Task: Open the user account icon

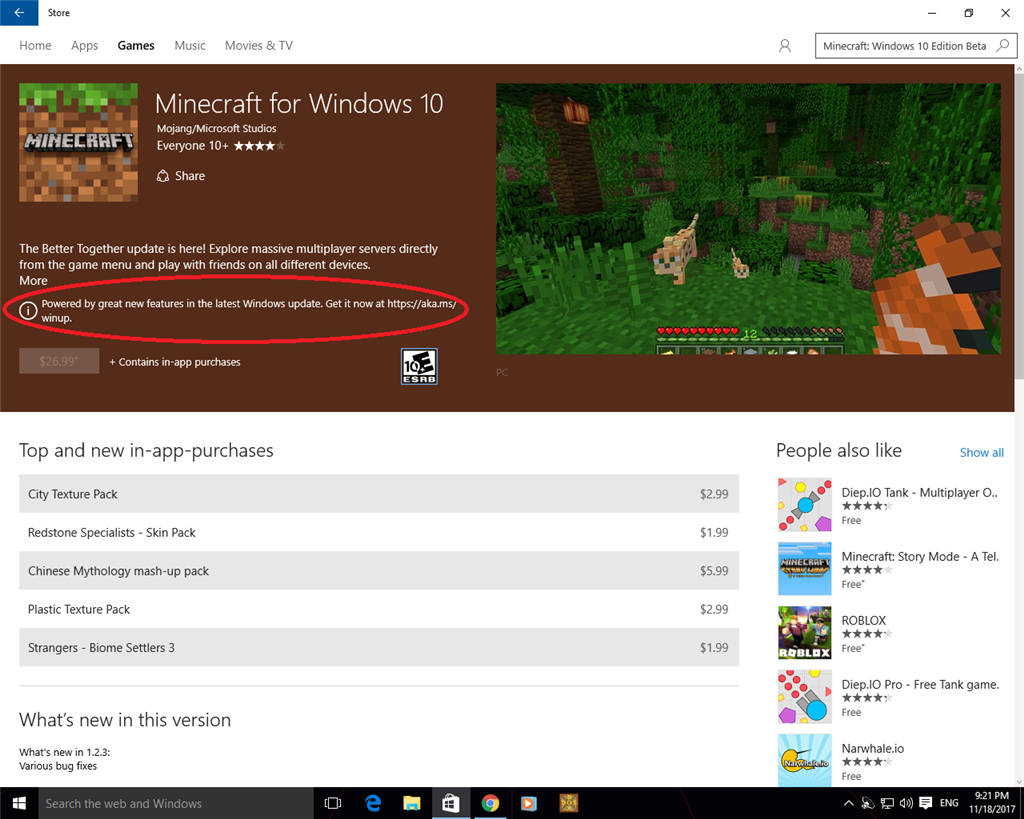Action: pos(785,46)
